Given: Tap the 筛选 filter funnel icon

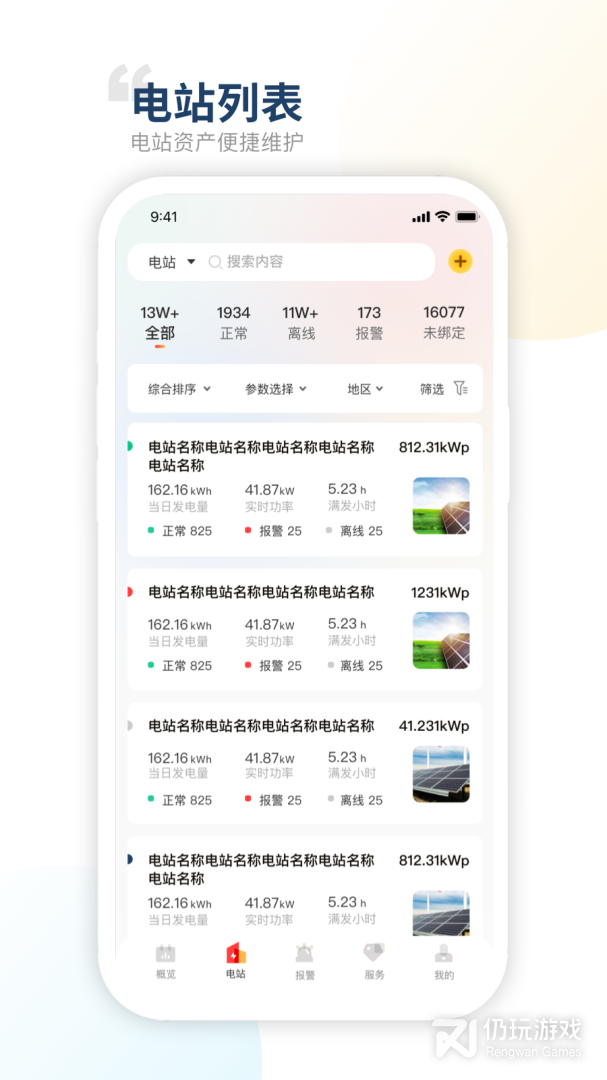Looking at the screenshot, I should 460,389.
